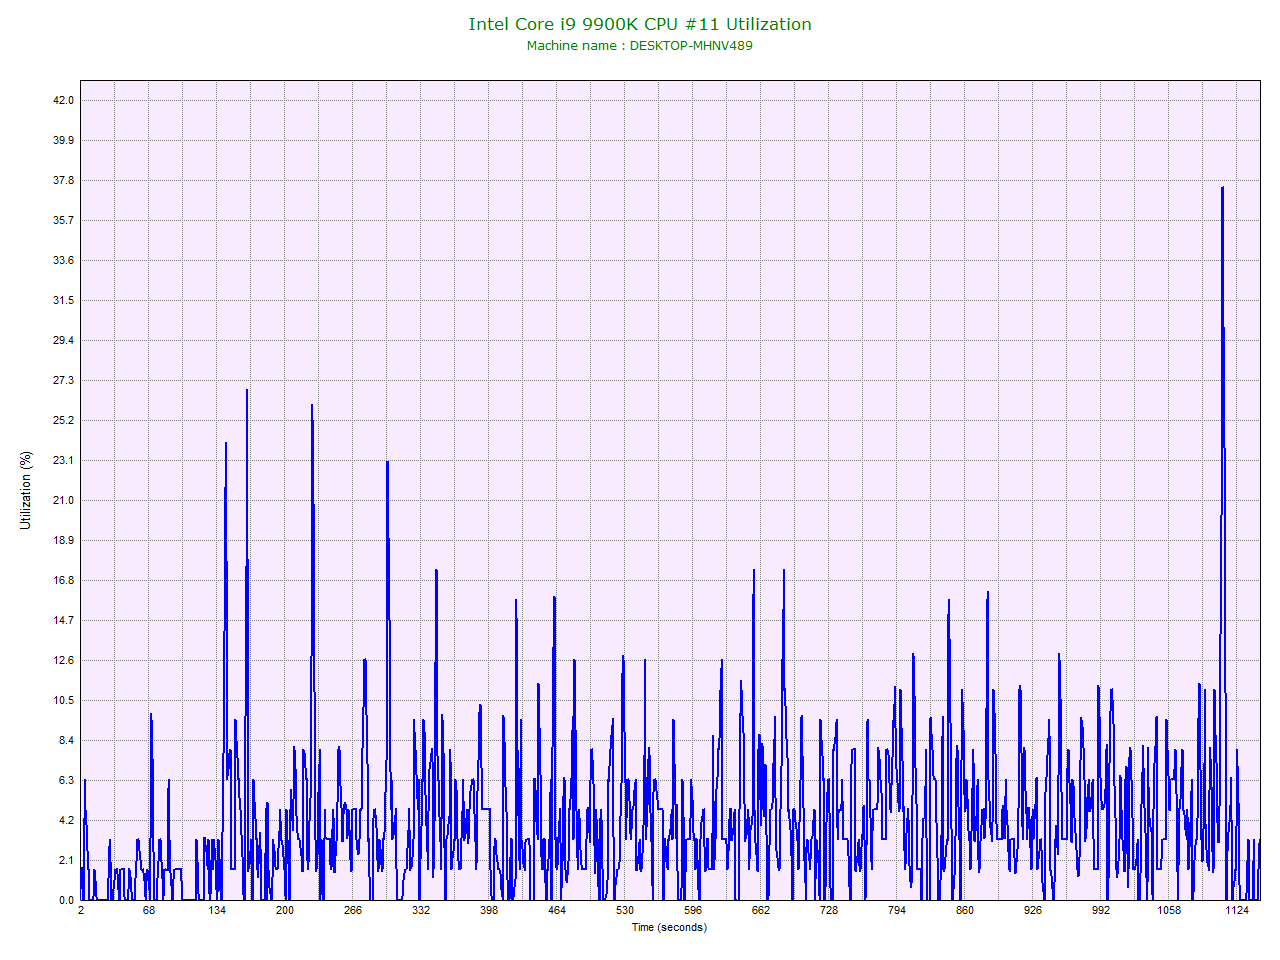Select the 1124 seconds time axis label
1280x960 pixels.
[1237, 910]
